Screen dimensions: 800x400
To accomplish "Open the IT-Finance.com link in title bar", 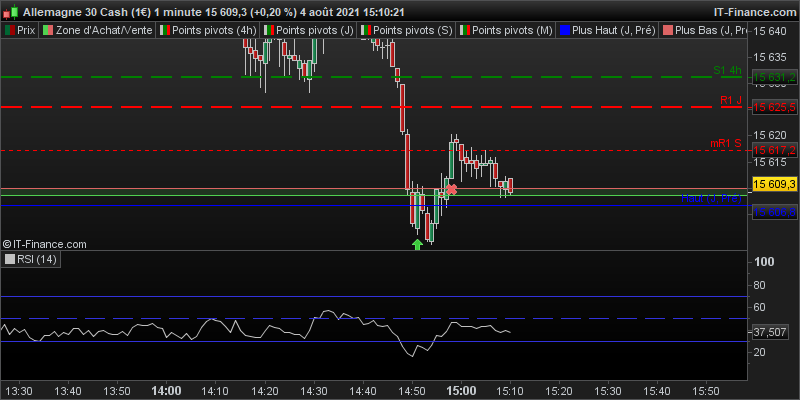I will (x=754, y=11).
